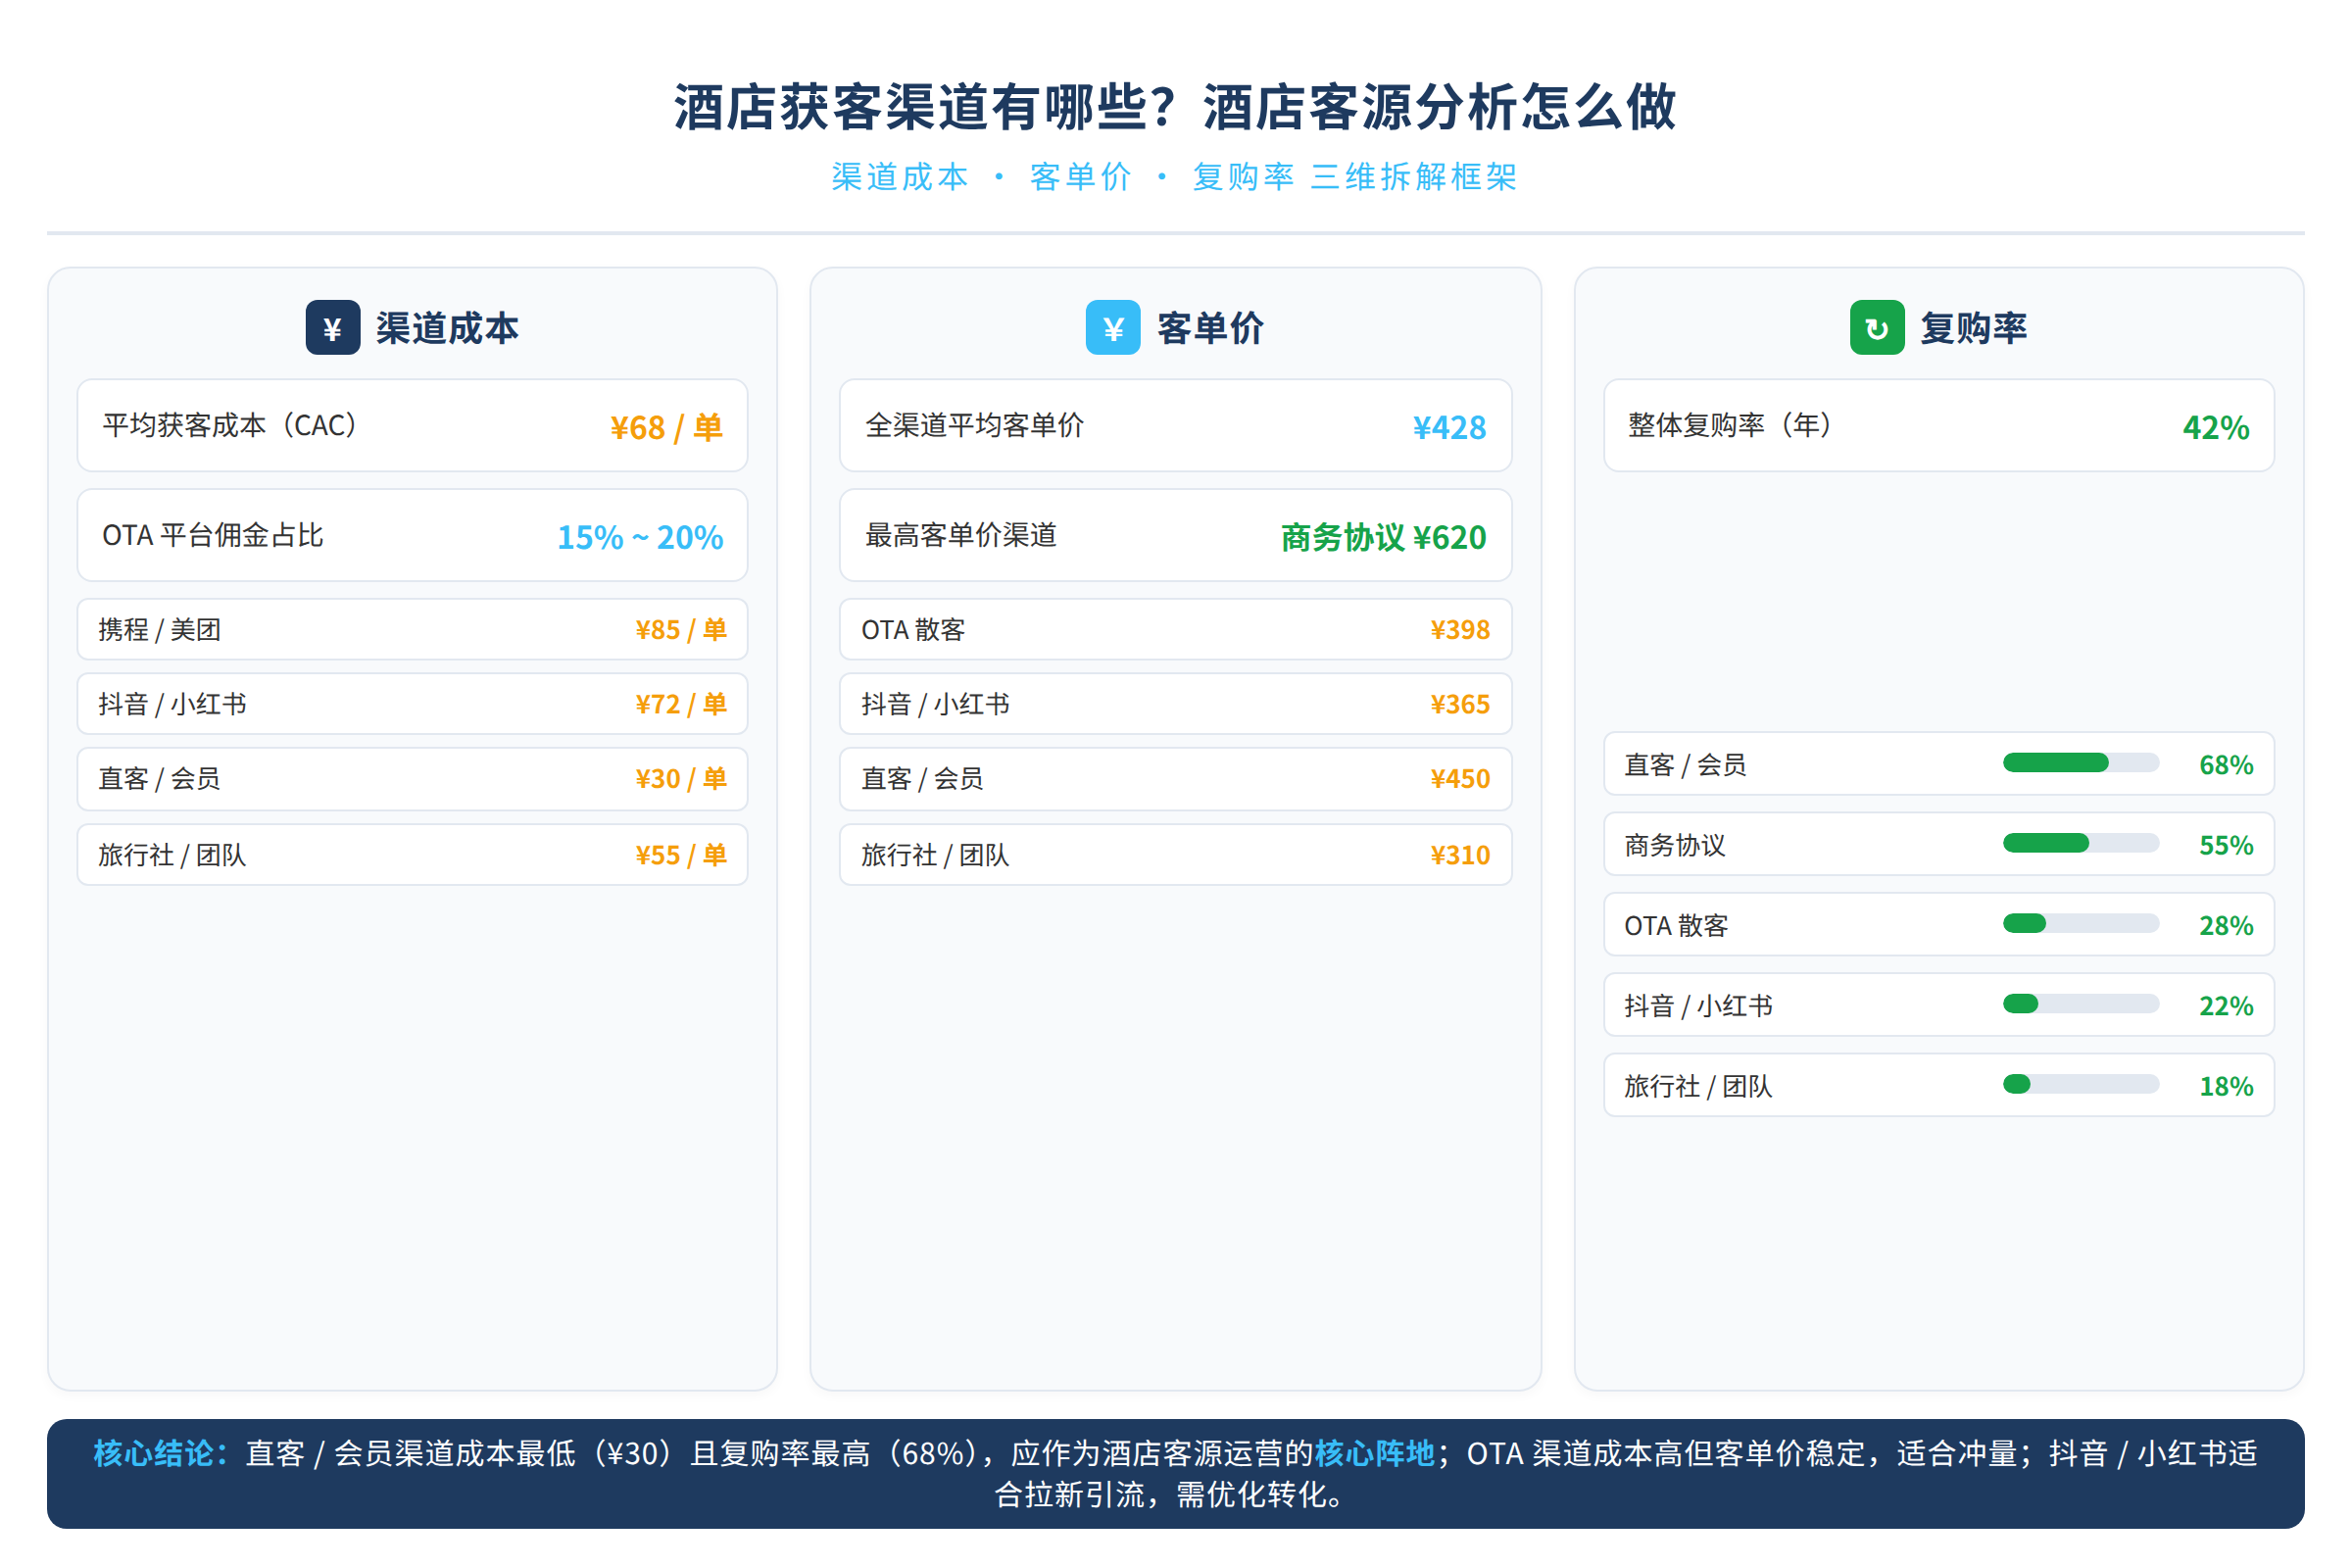Click the 旅行社 / 团队 18% progress bar

[2081, 1084]
